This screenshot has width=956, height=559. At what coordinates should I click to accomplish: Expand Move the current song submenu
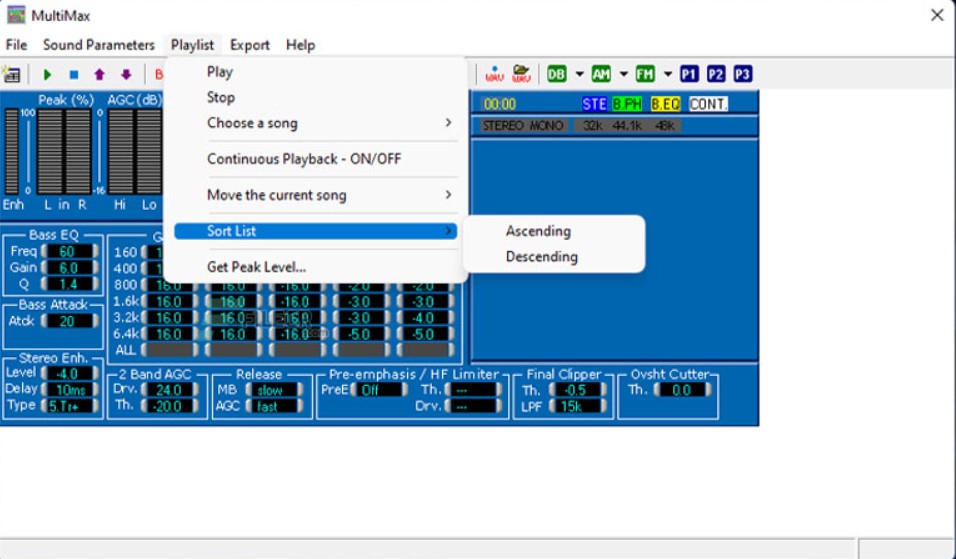pos(315,195)
